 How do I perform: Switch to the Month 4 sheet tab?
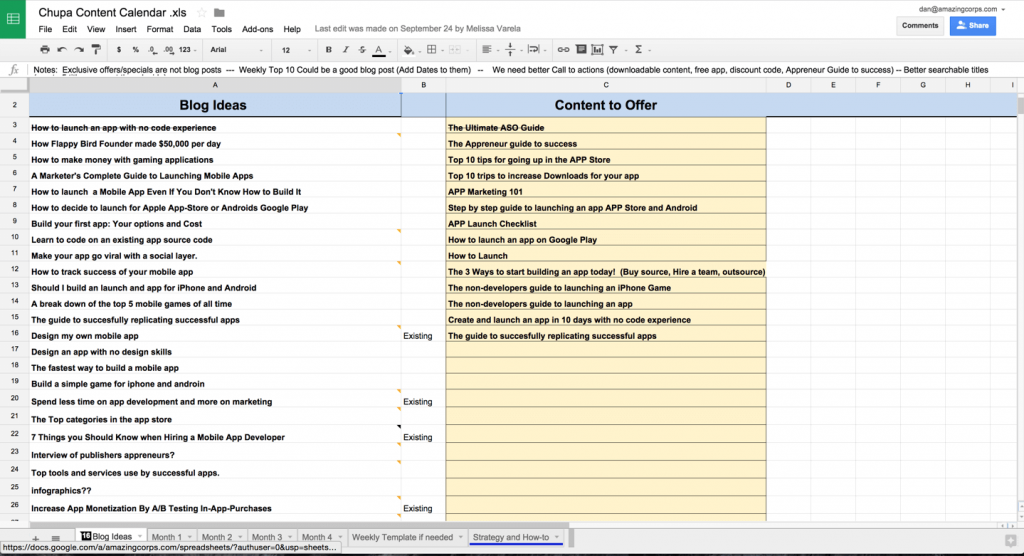tap(317, 537)
